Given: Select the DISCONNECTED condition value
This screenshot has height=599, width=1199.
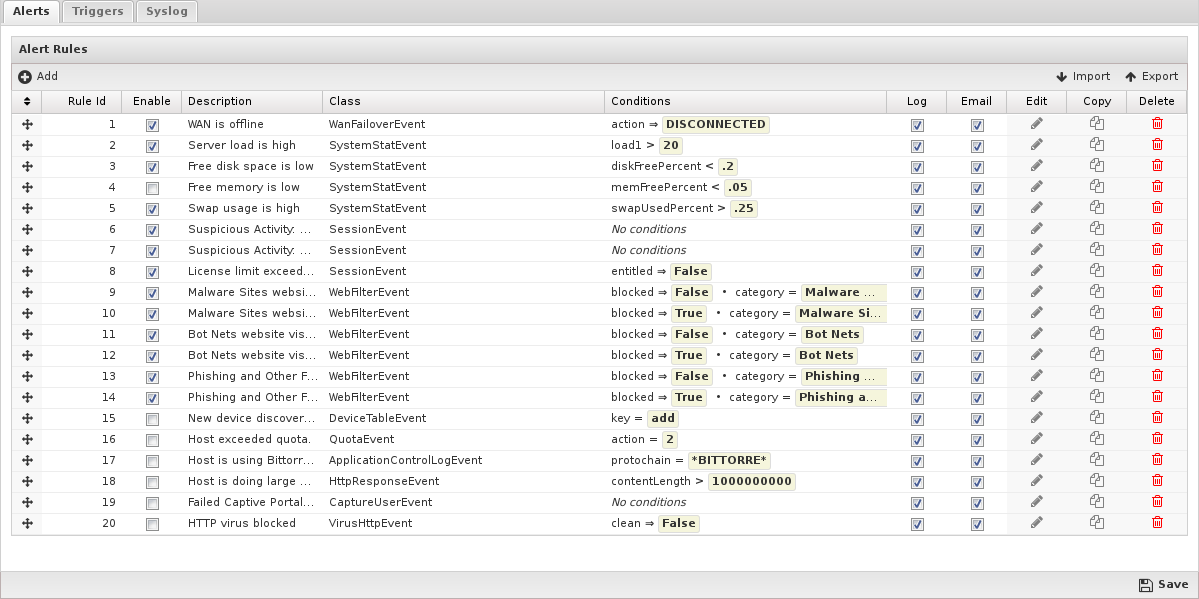Looking at the screenshot, I should (716, 124).
